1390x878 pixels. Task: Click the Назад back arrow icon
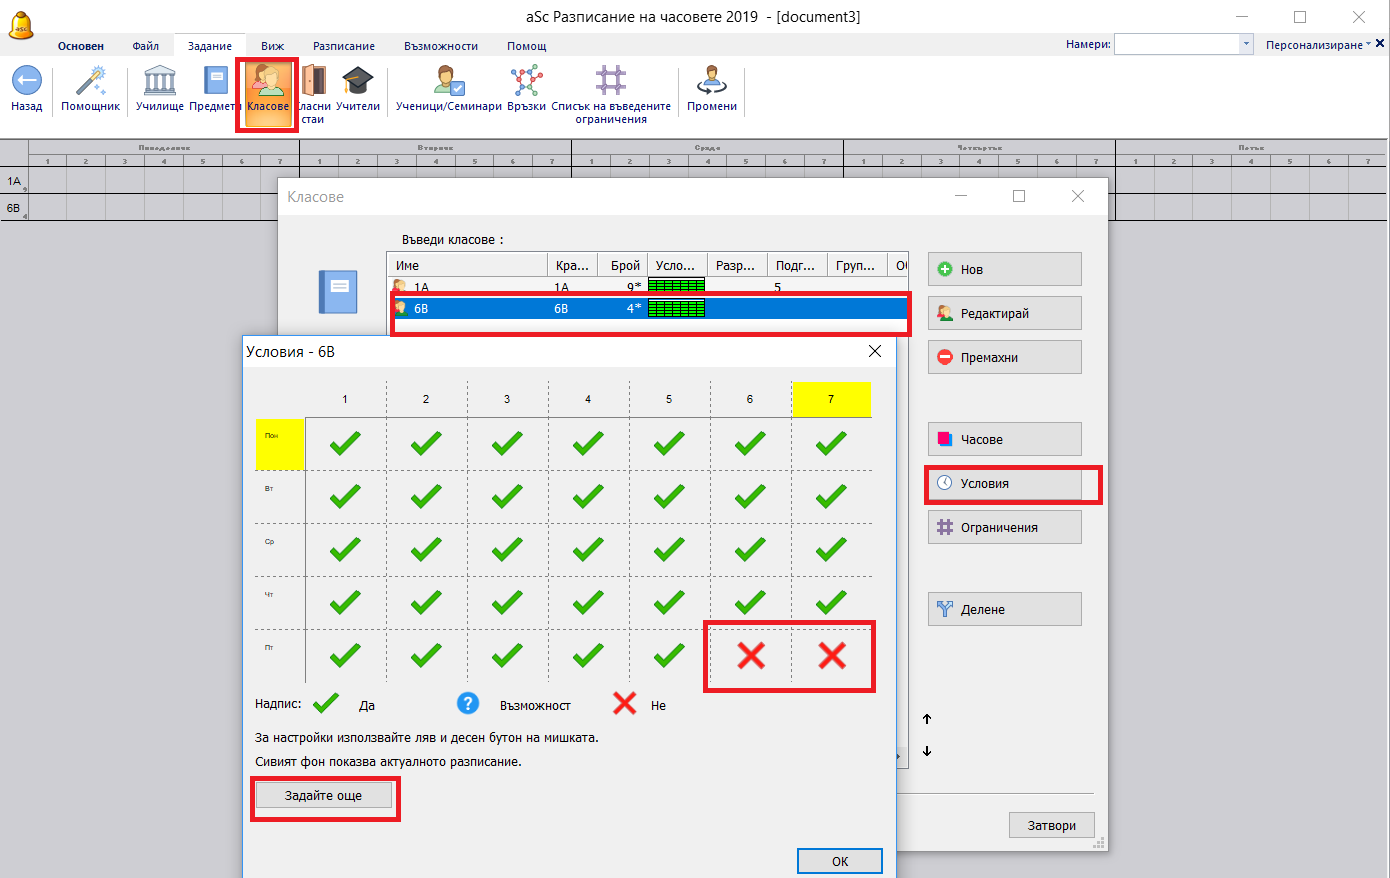point(26,82)
